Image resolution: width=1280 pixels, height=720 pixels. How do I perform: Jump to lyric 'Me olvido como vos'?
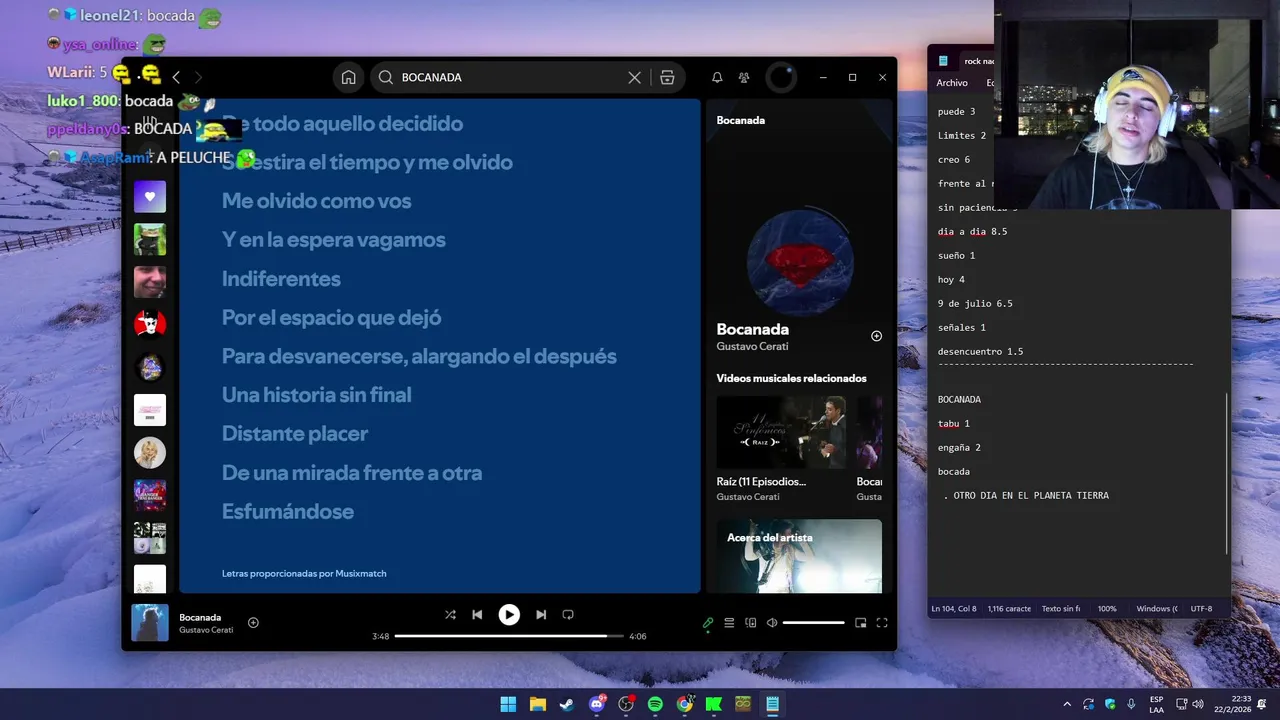(x=317, y=201)
